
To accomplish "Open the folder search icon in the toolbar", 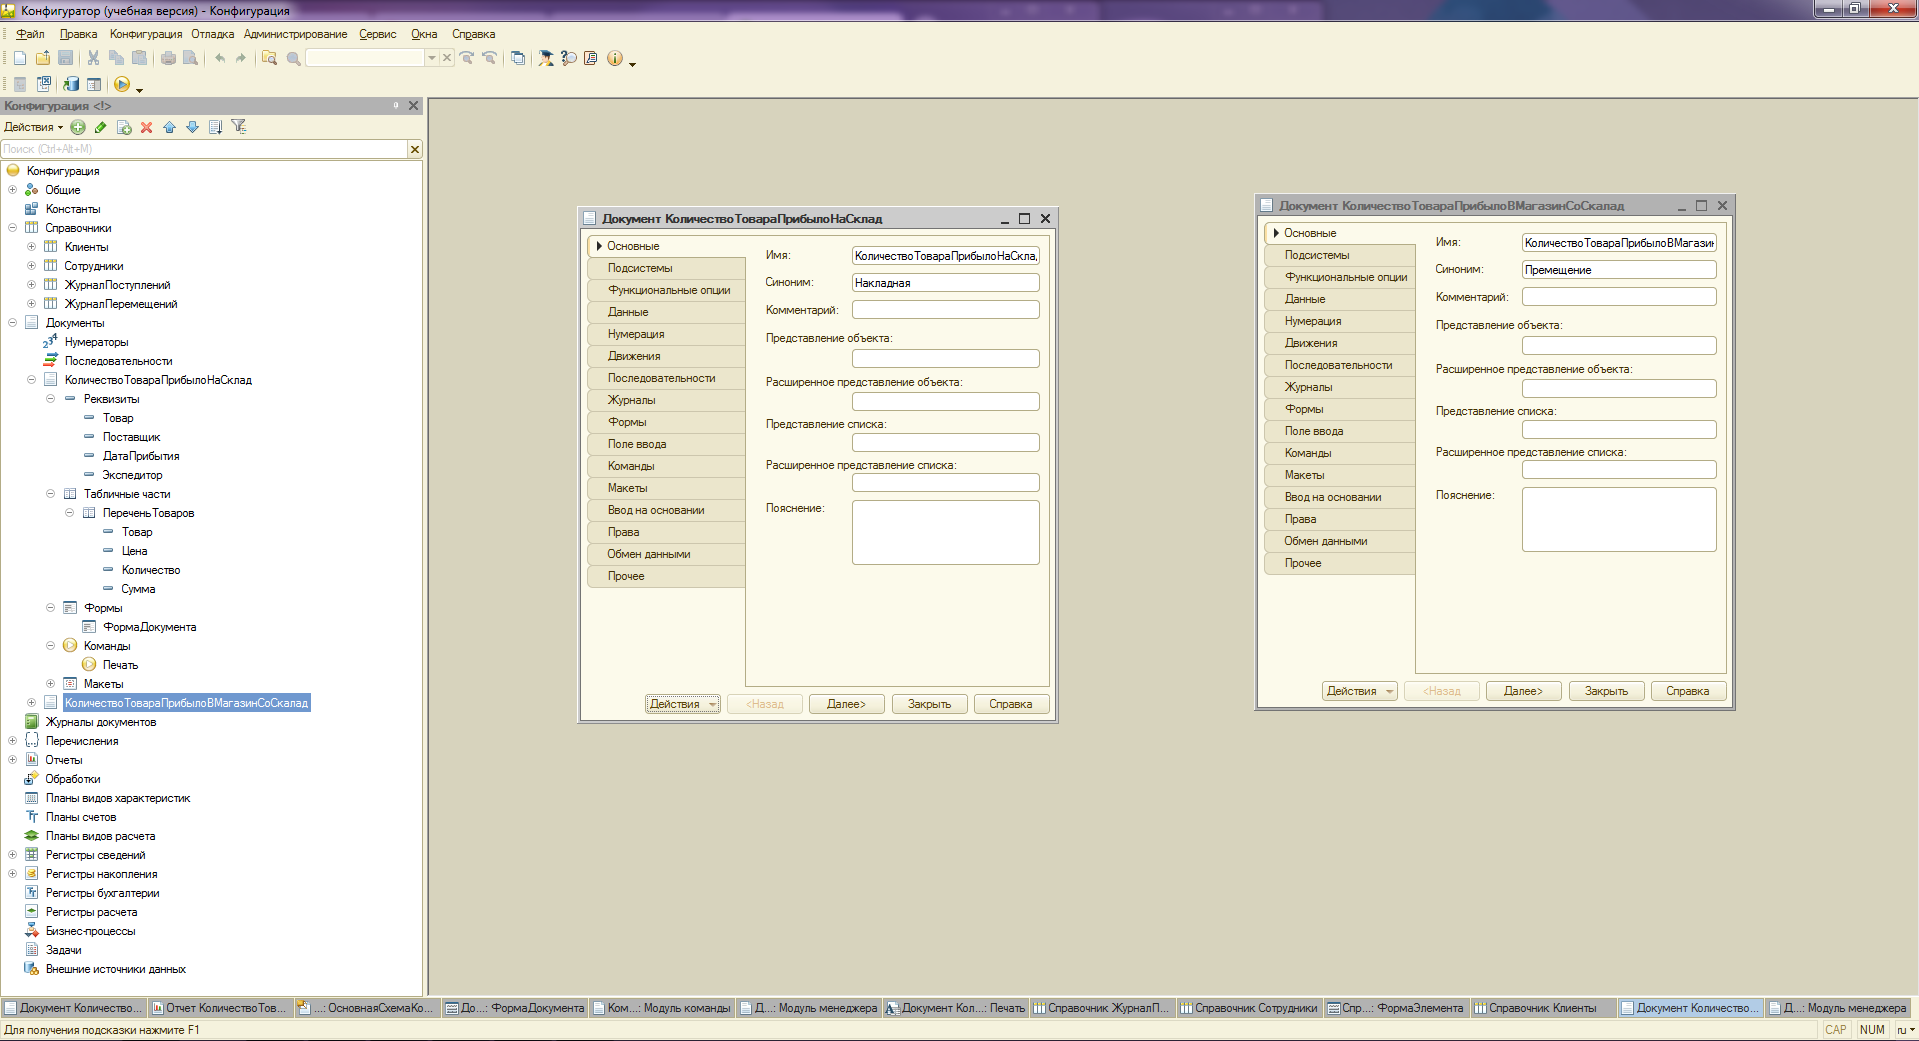I will tap(269, 58).
